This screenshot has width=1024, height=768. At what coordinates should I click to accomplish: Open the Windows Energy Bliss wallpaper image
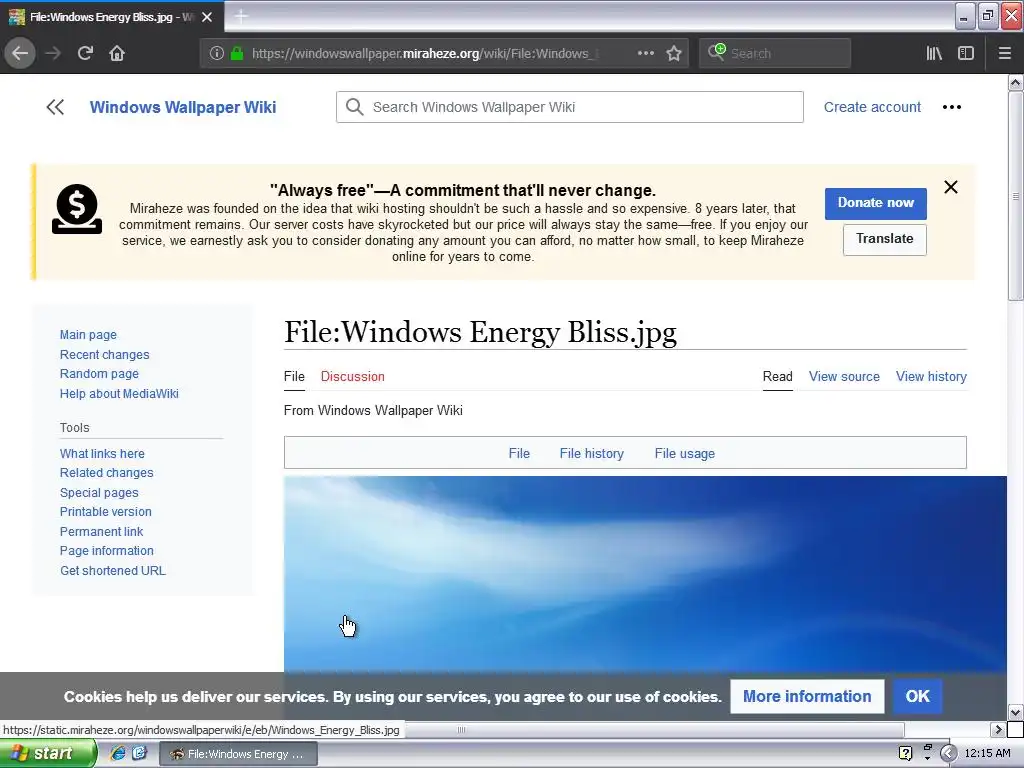645,573
